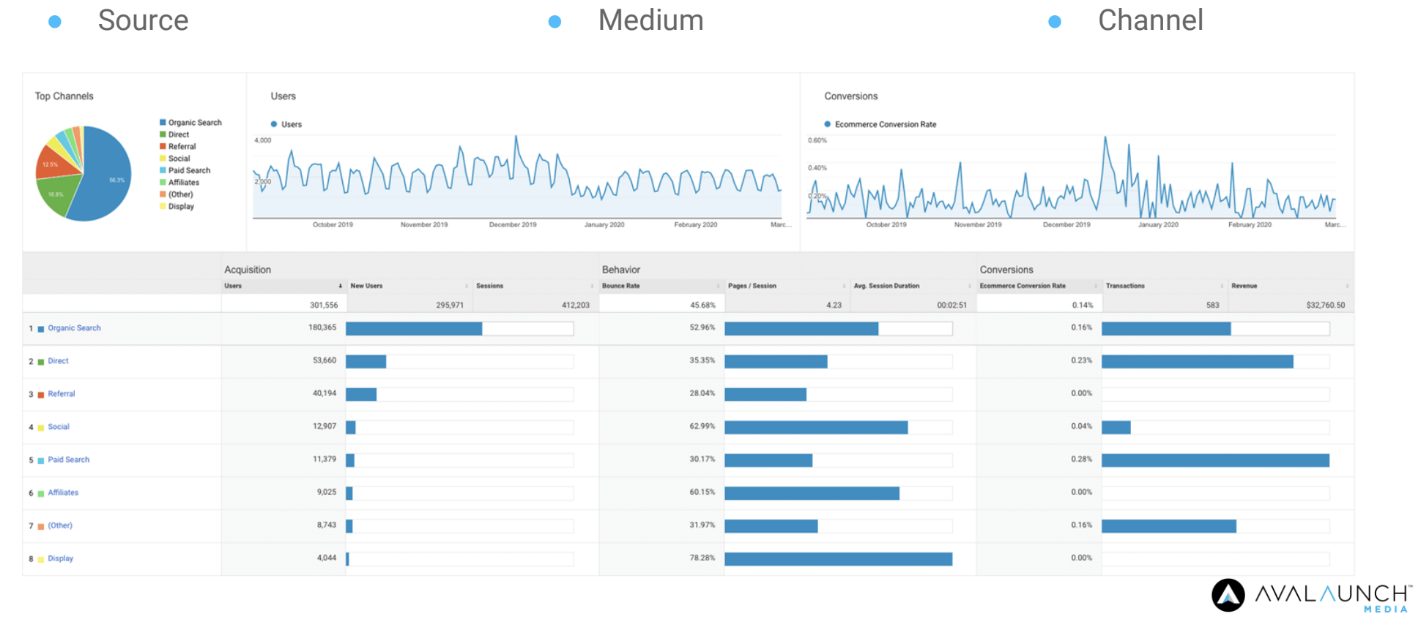Click the Paid Search conversion rate 0.28%
The width and height of the screenshot is (1422, 622).
coord(1081,460)
